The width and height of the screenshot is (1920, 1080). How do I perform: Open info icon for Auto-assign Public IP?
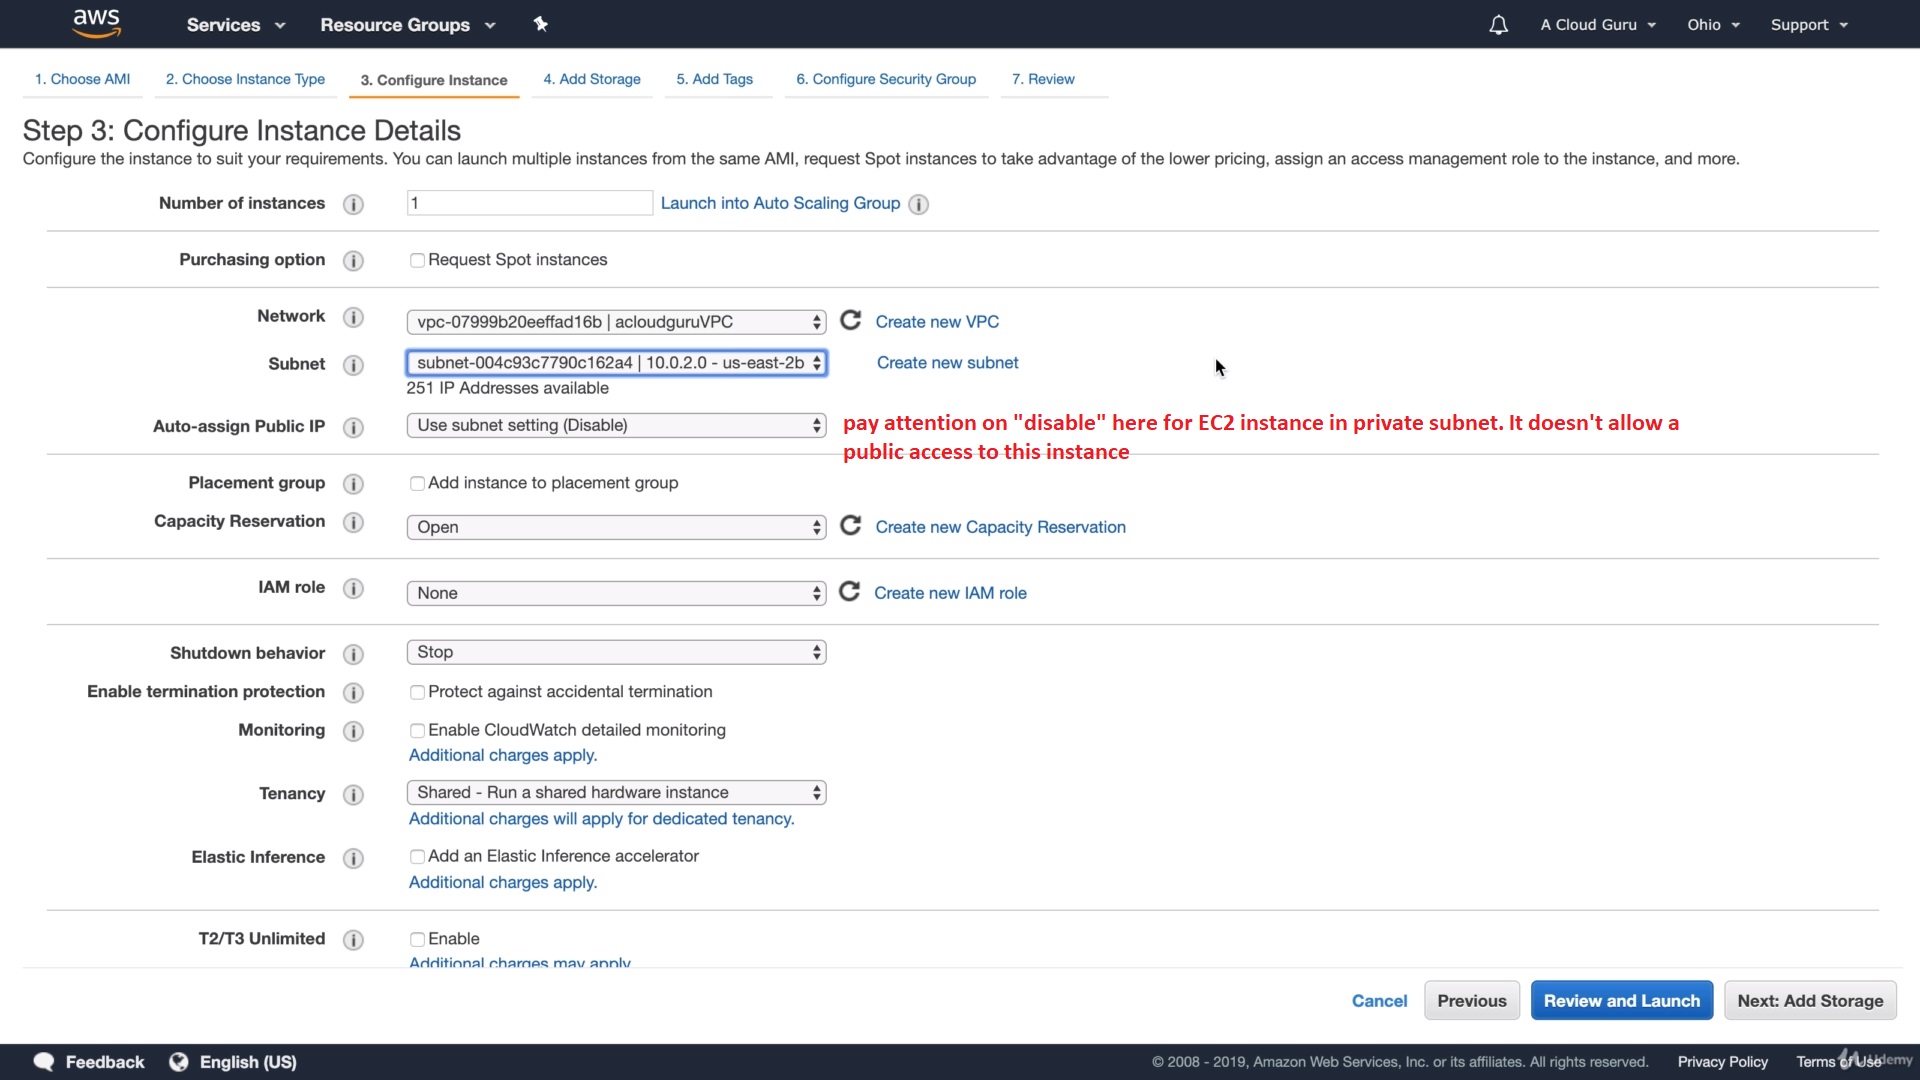click(353, 427)
